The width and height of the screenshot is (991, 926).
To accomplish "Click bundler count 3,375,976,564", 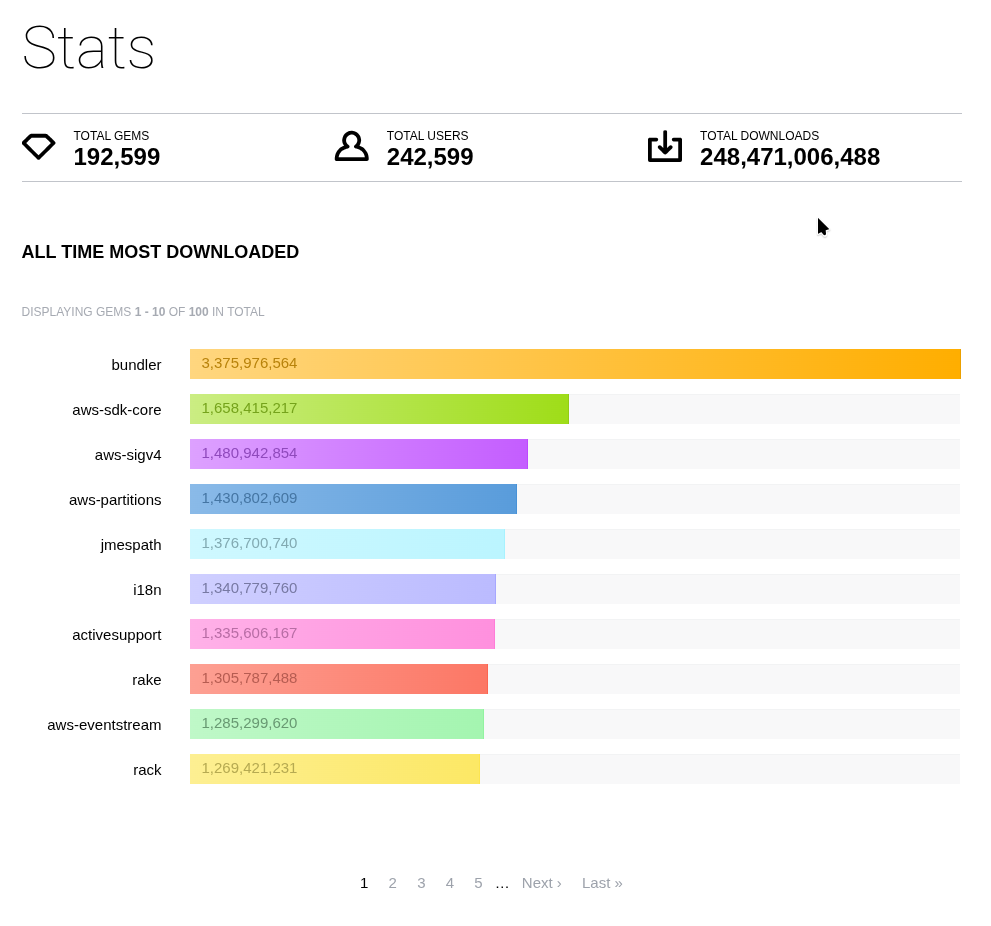I will [249, 363].
